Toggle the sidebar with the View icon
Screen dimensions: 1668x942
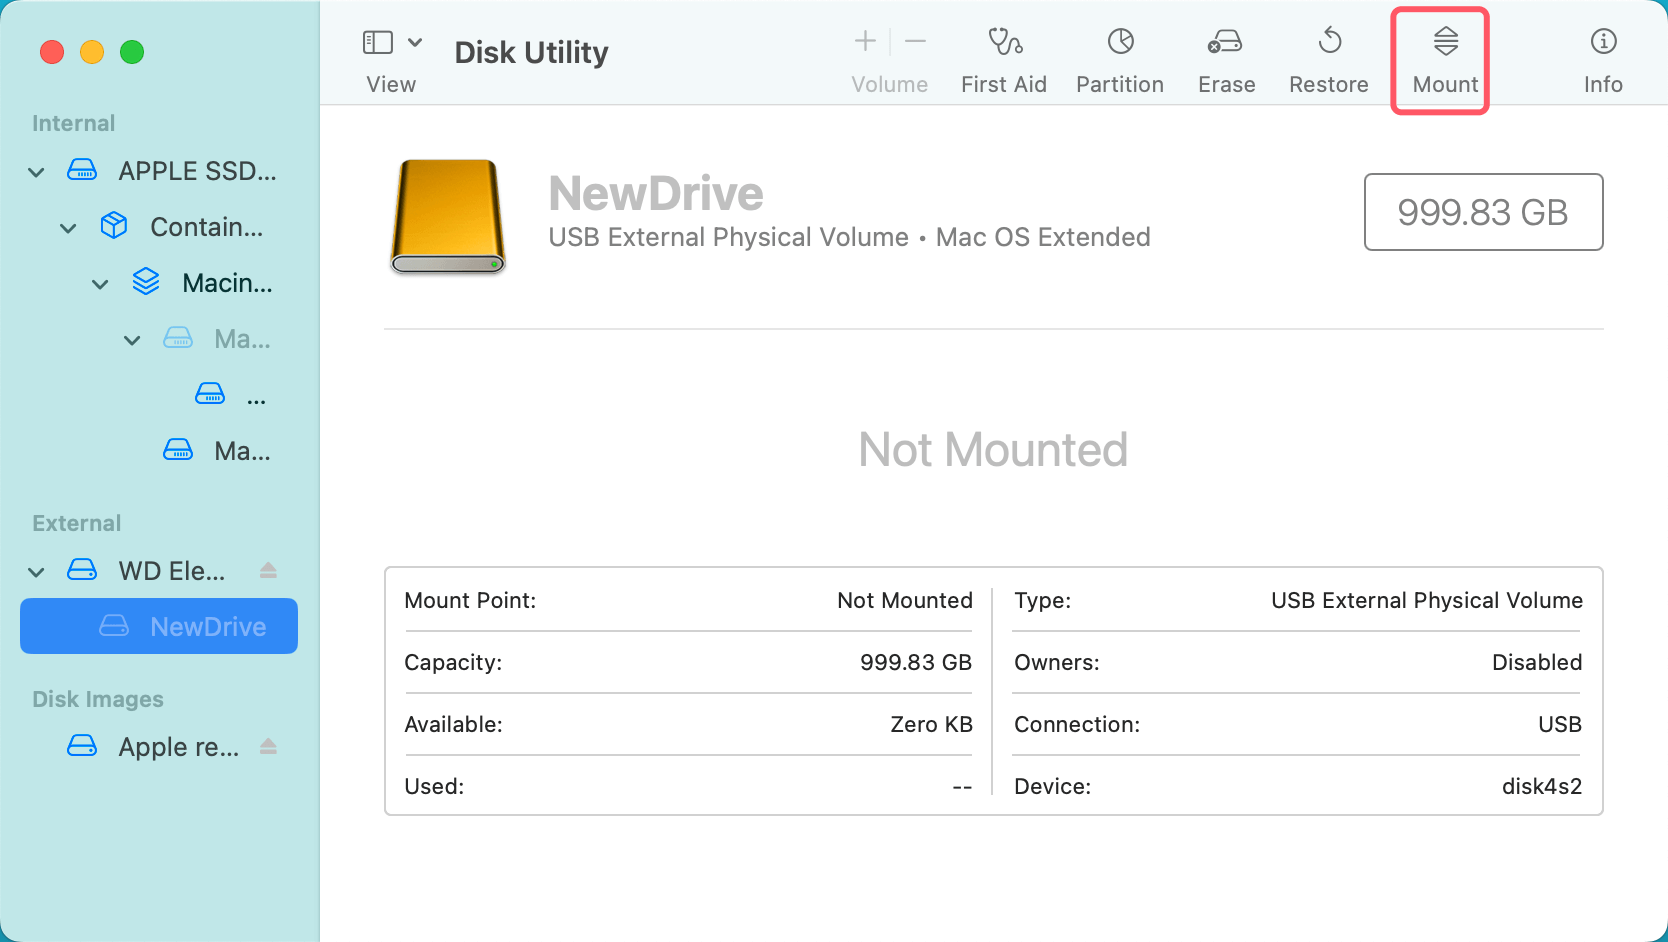click(x=376, y=42)
